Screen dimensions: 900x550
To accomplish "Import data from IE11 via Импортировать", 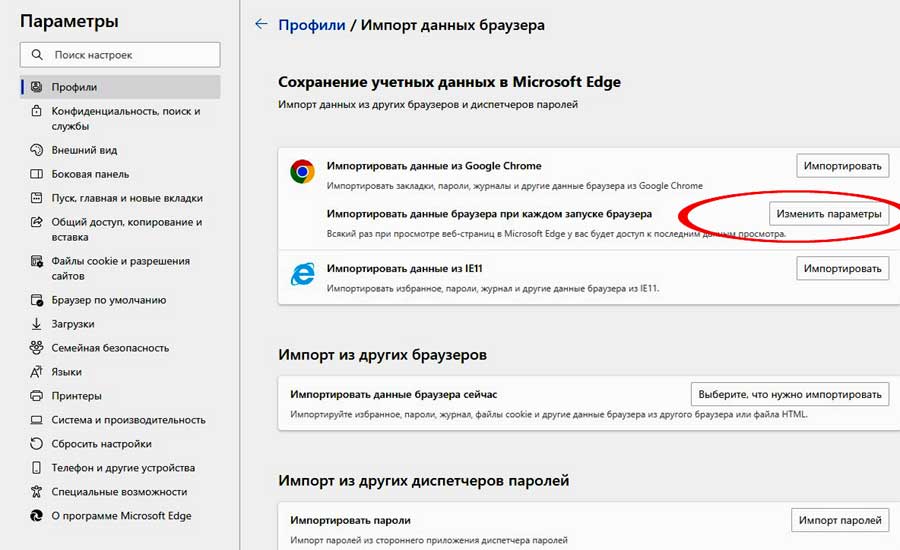I will click(842, 268).
